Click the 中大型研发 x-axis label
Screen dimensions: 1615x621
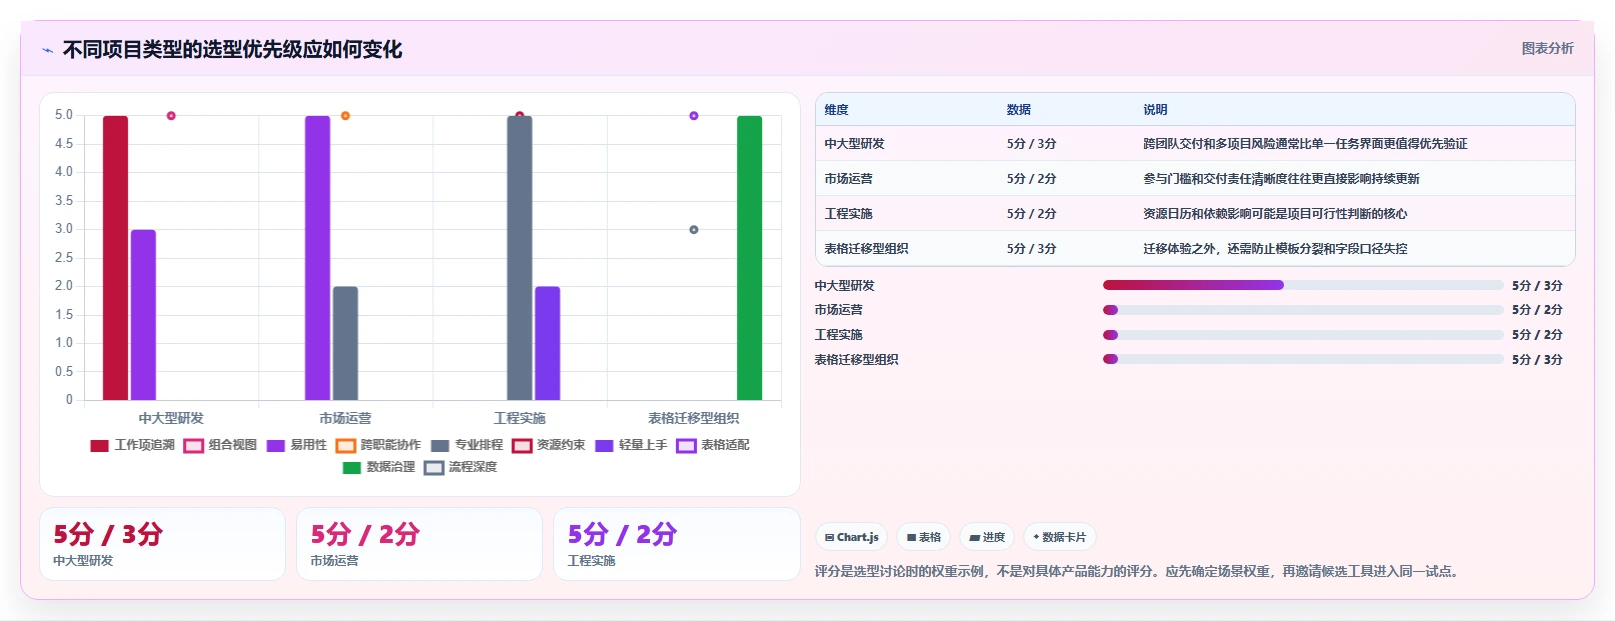click(171, 418)
